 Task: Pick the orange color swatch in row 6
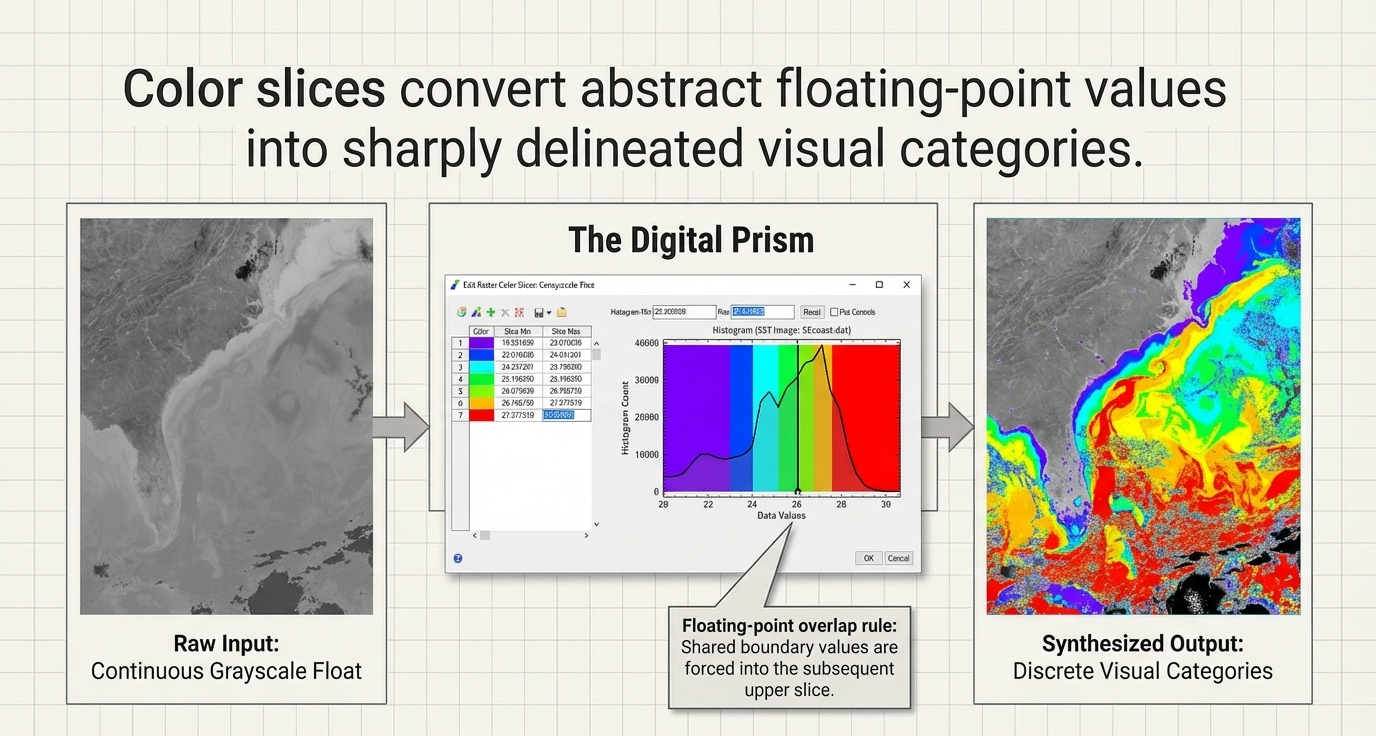[x=482, y=403]
